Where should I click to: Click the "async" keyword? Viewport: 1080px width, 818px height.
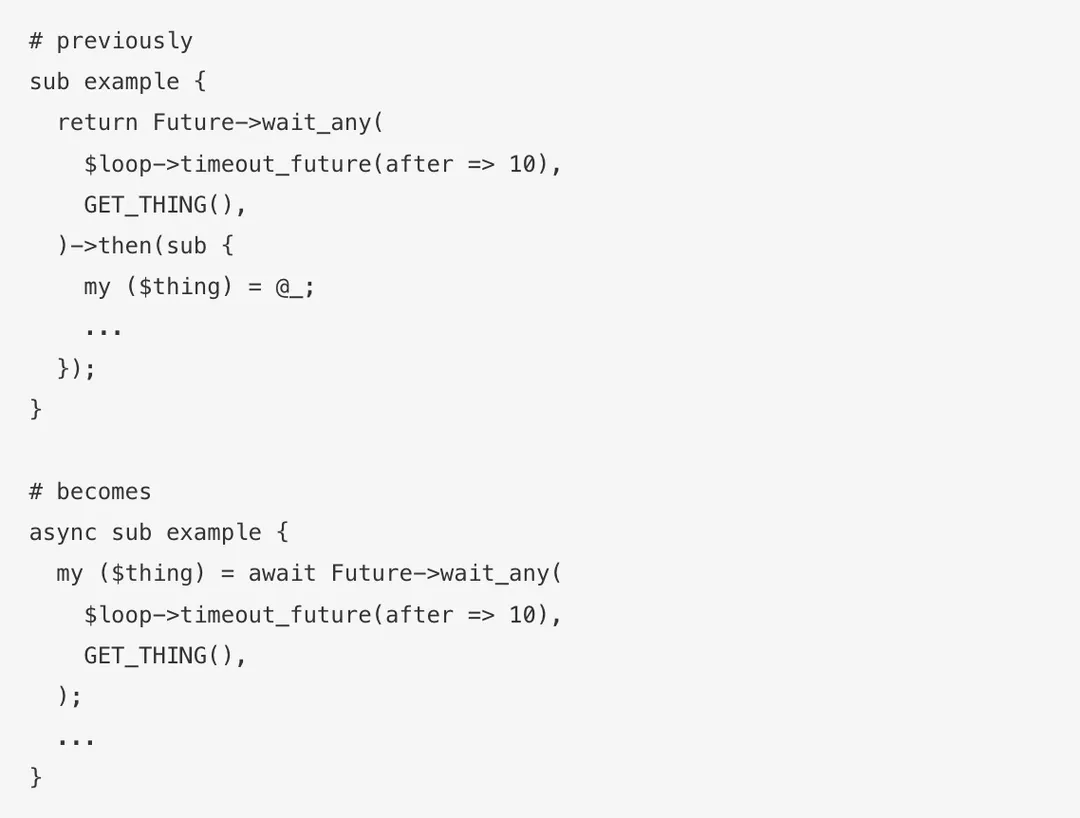(63, 532)
